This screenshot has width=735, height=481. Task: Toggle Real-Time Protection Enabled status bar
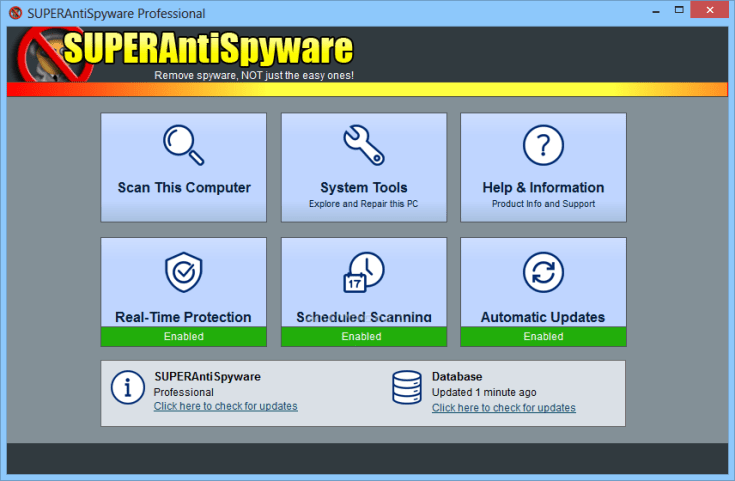point(184,336)
